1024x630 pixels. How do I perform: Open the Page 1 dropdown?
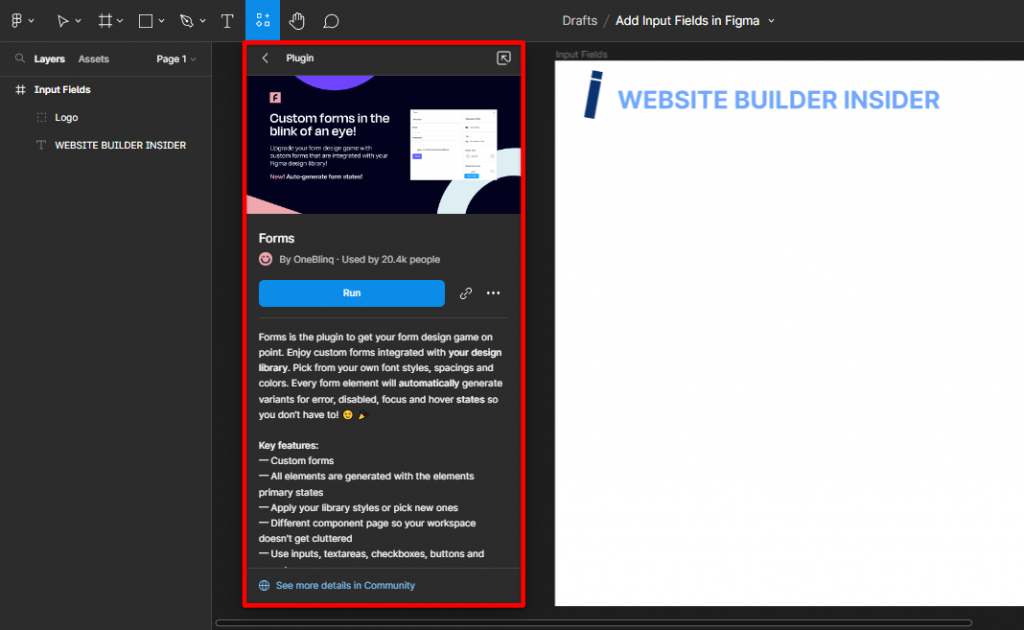pyautogui.click(x=176, y=58)
